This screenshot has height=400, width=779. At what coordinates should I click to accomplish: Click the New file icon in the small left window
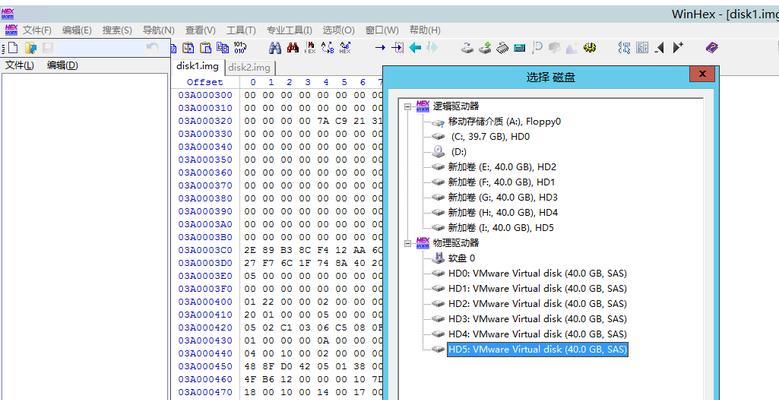(x=12, y=48)
